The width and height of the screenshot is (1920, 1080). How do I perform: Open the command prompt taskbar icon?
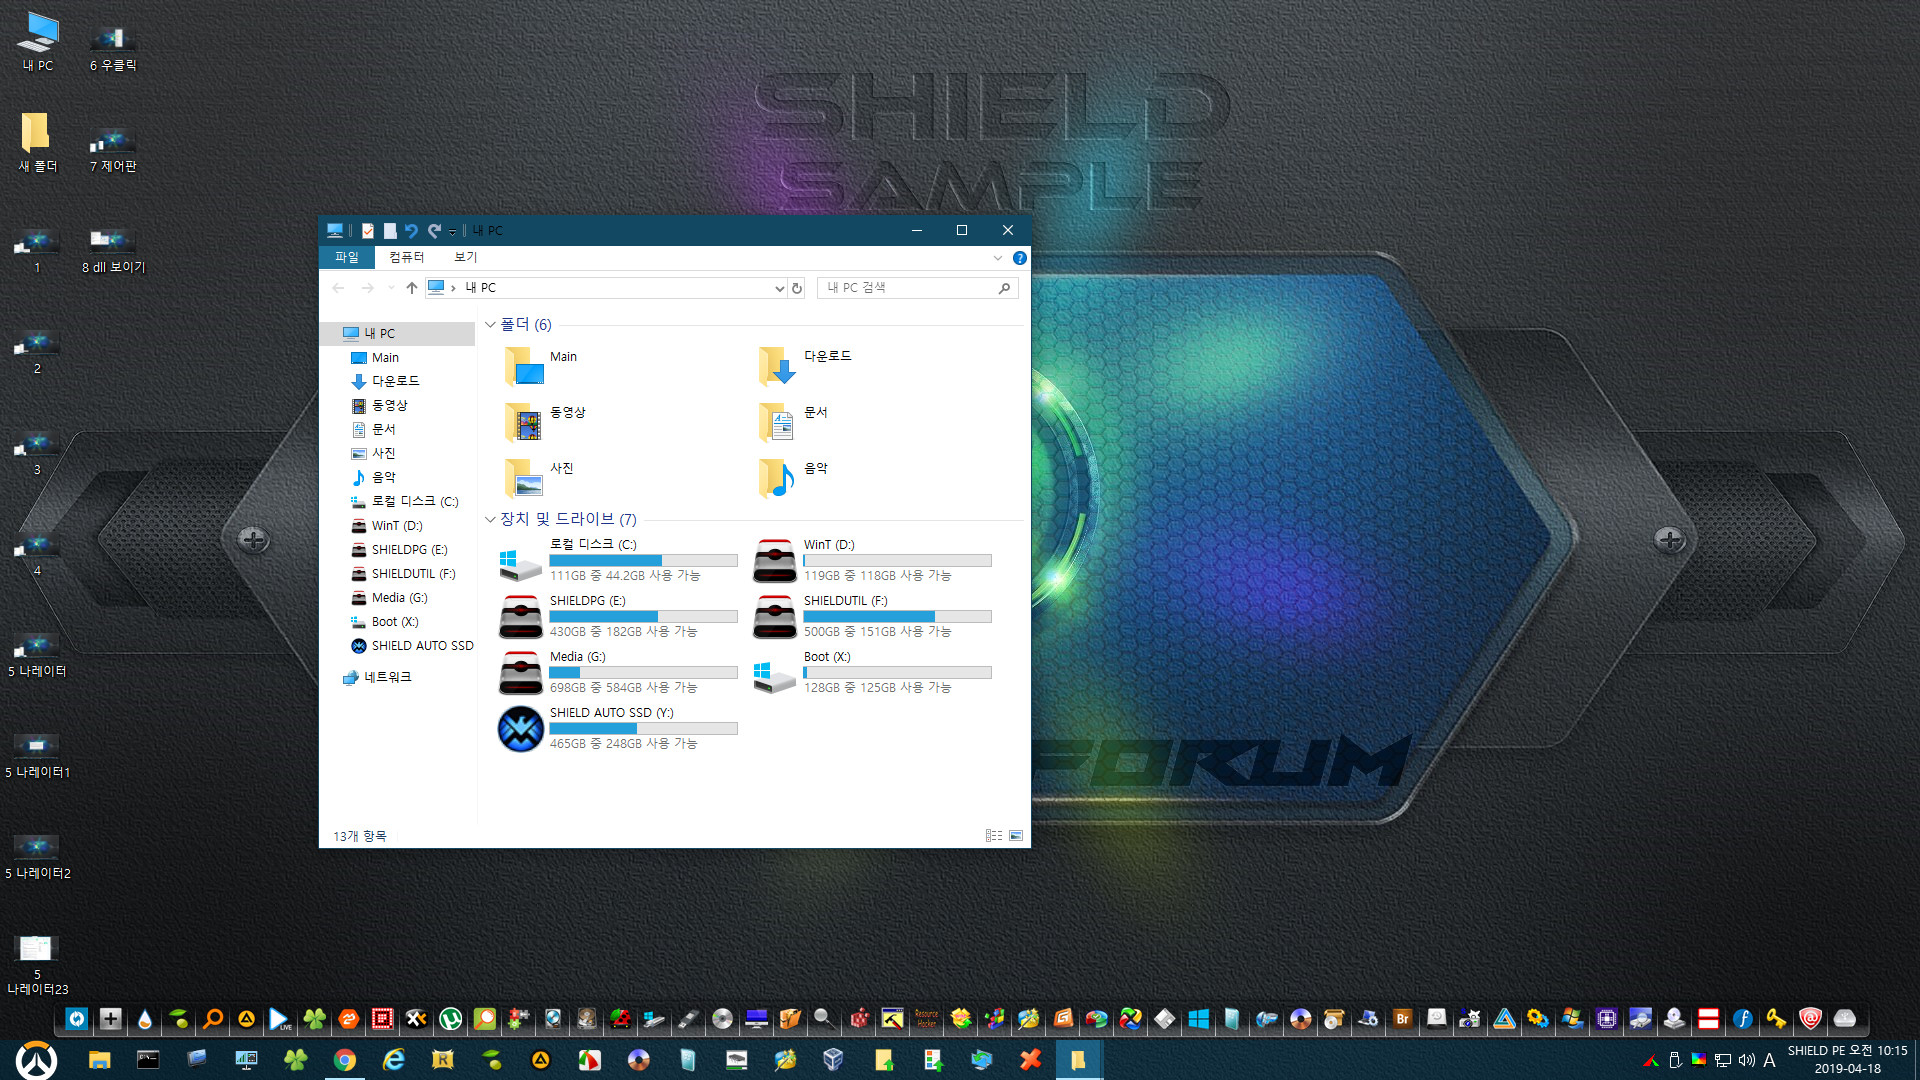pyautogui.click(x=148, y=1060)
